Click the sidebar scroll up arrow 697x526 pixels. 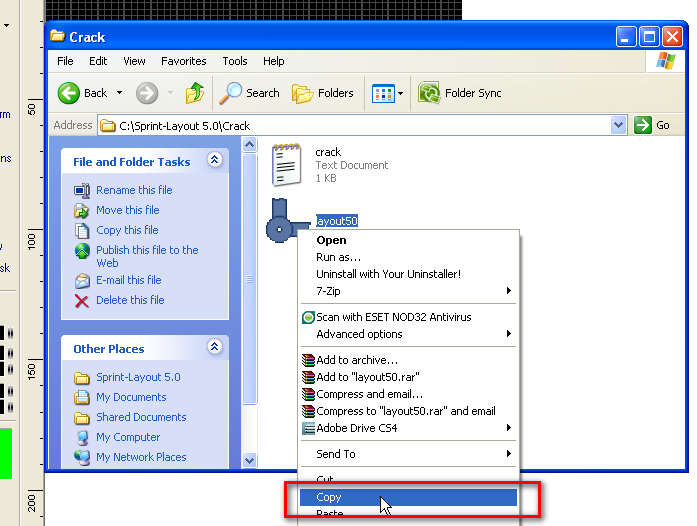pyautogui.click(x=249, y=145)
